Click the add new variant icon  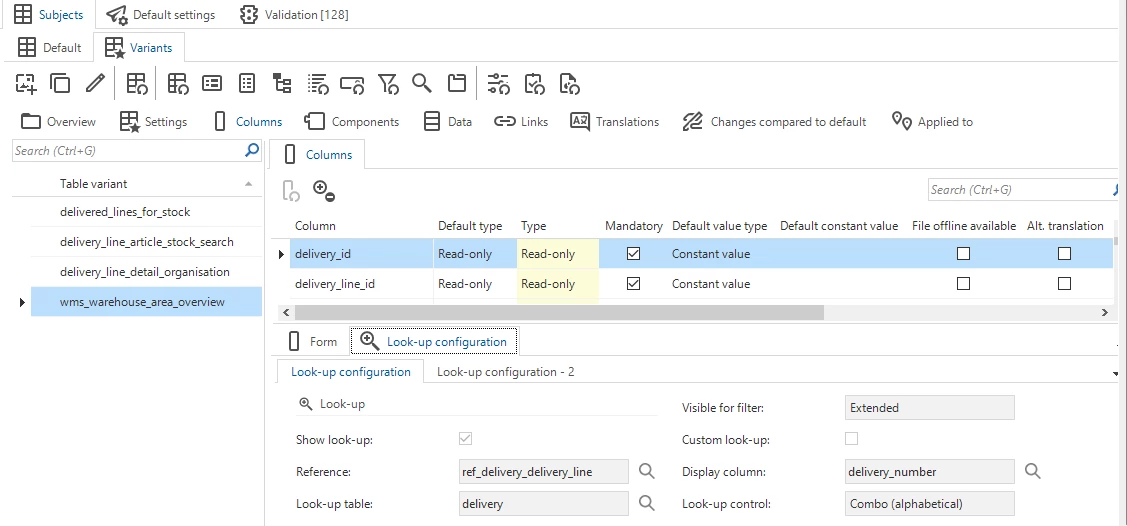pos(26,83)
